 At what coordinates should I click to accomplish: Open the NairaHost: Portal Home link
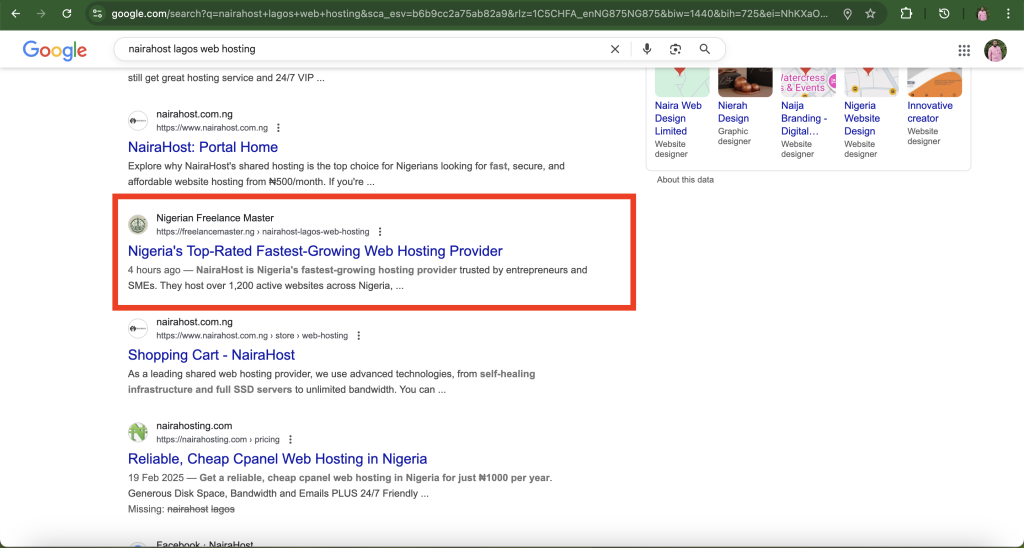coord(203,147)
